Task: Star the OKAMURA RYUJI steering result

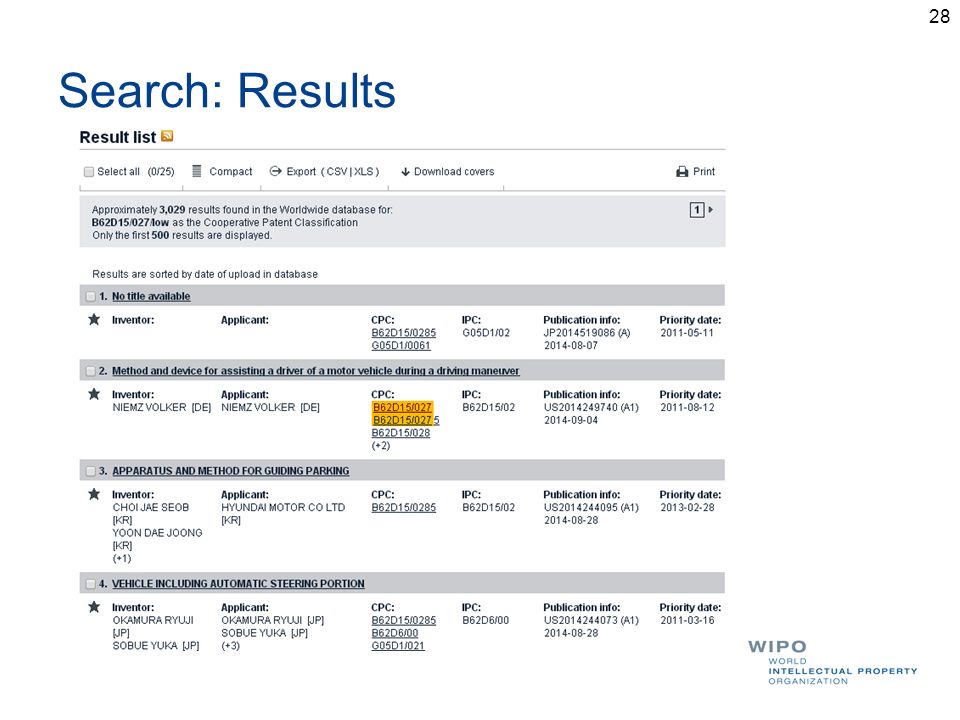Action: pos(94,607)
